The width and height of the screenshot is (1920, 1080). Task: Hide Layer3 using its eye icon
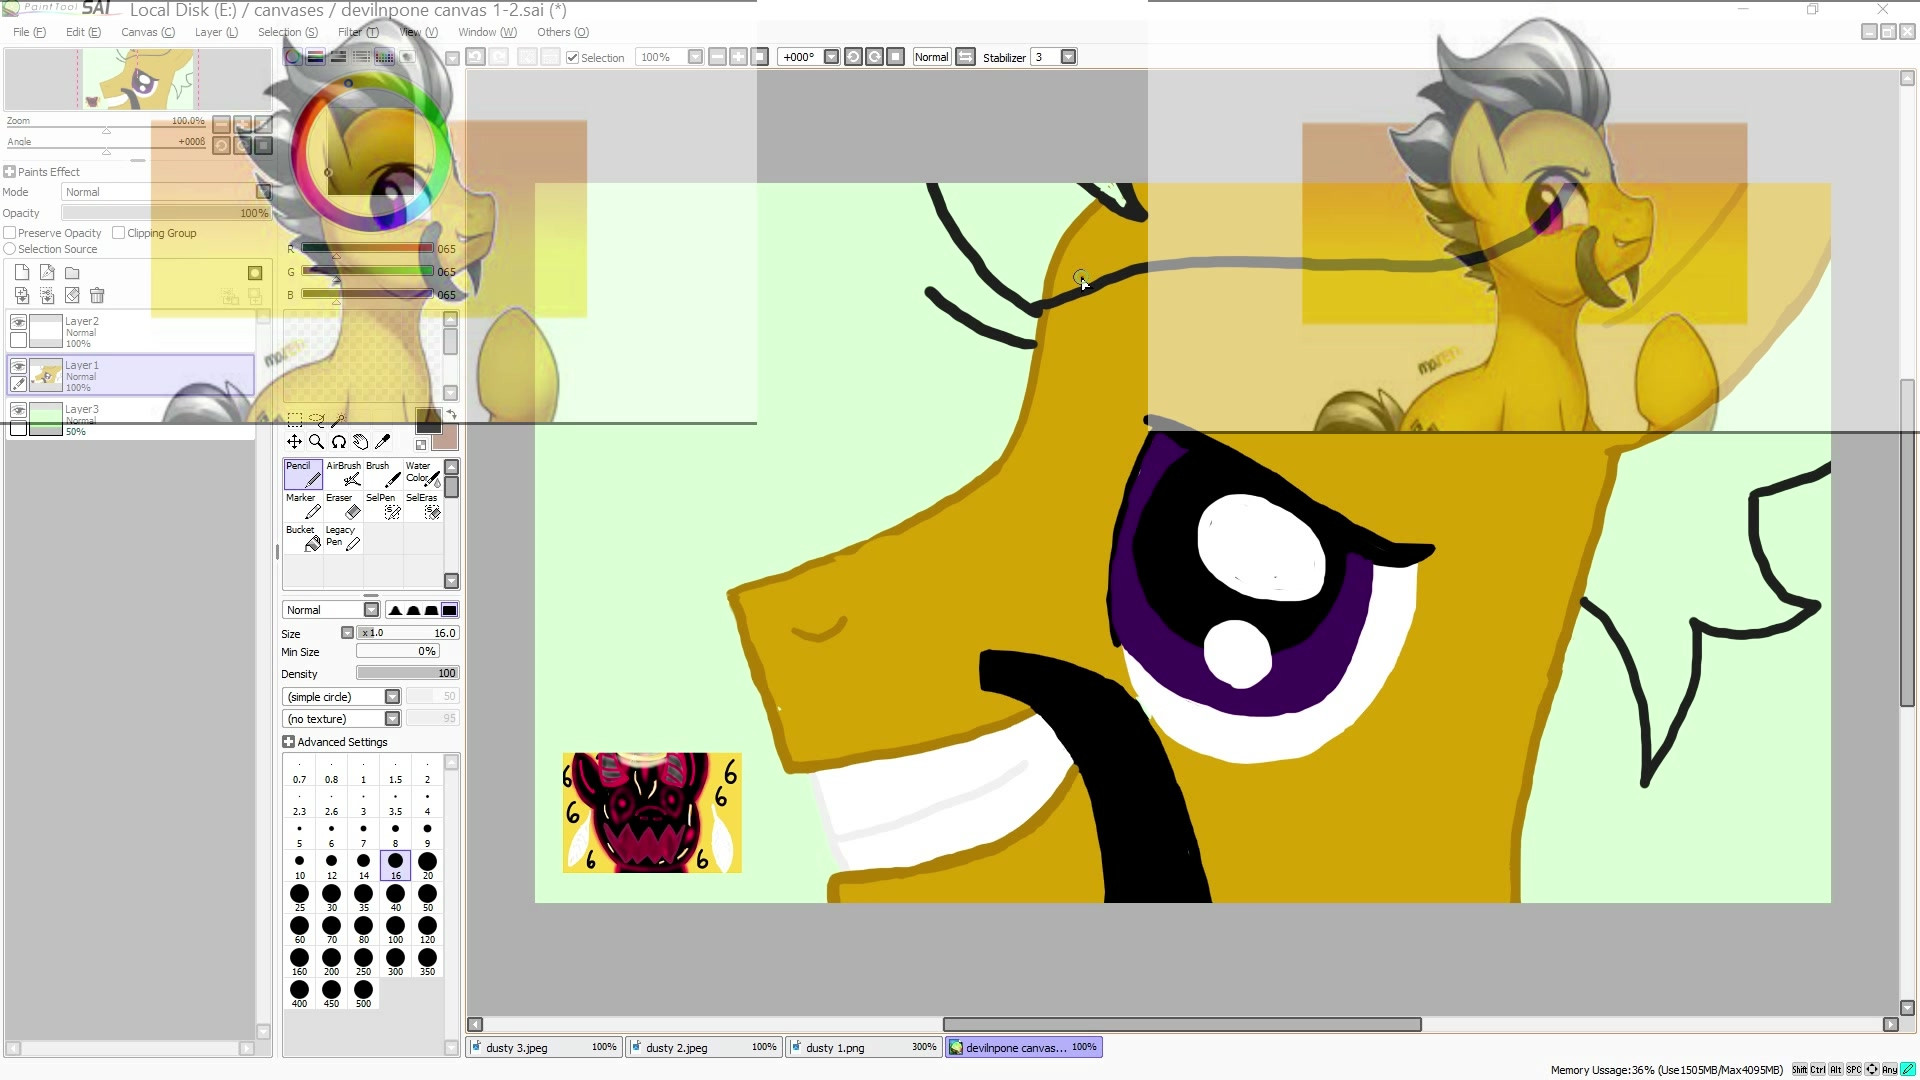(18, 410)
